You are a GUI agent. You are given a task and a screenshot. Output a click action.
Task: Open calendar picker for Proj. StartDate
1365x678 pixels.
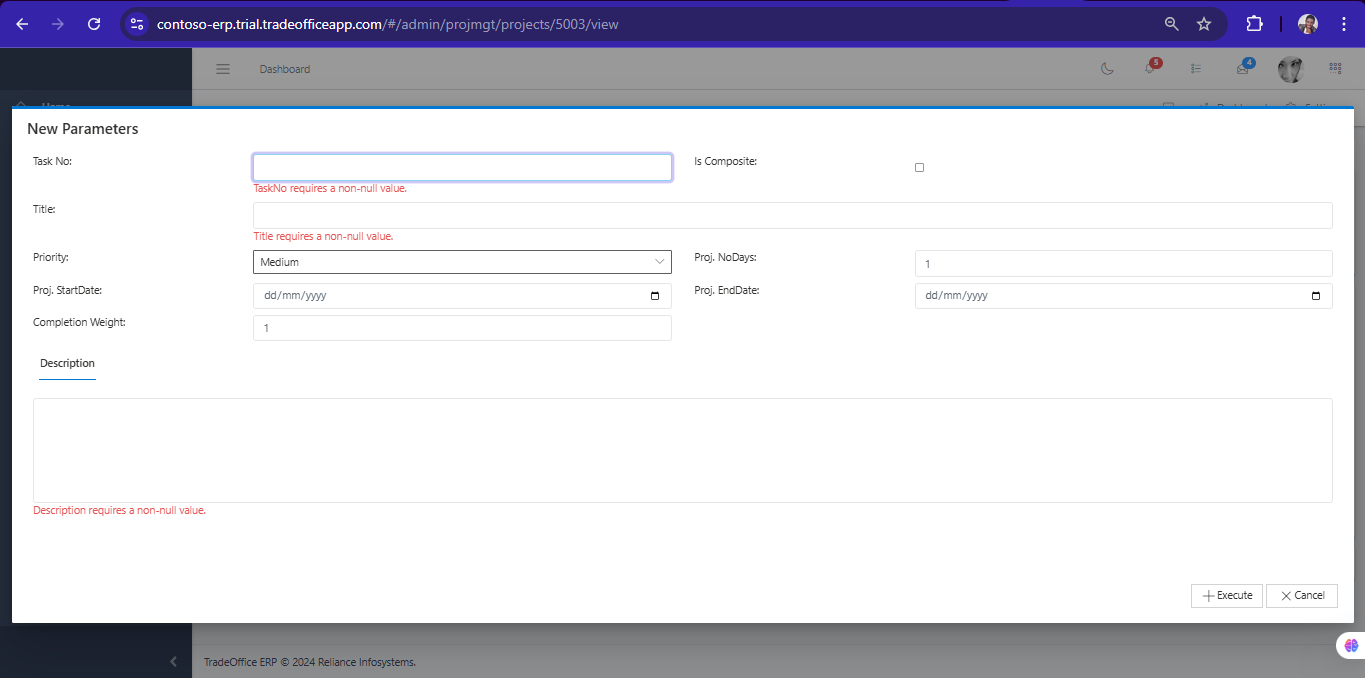click(655, 296)
